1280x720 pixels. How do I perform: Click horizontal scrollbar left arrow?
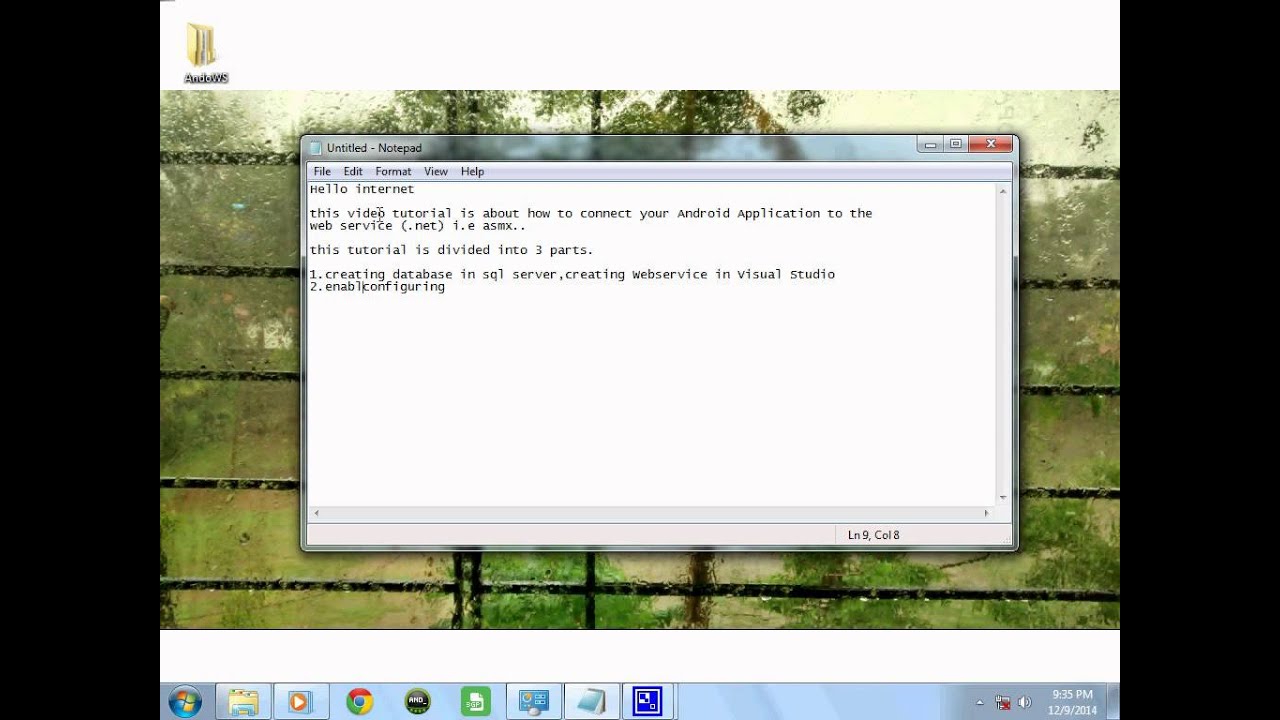tap(317, 513)
